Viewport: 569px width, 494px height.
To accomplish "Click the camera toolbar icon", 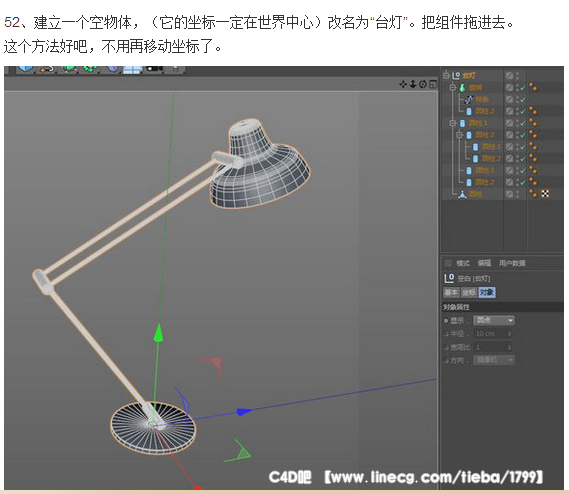I will click(154, 69).
